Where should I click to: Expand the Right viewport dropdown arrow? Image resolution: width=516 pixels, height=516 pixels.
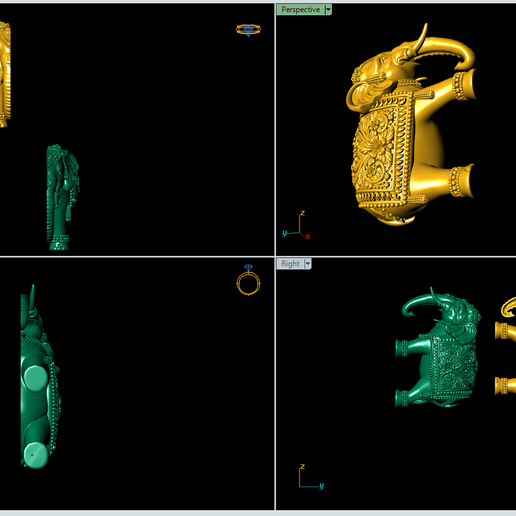308,264
